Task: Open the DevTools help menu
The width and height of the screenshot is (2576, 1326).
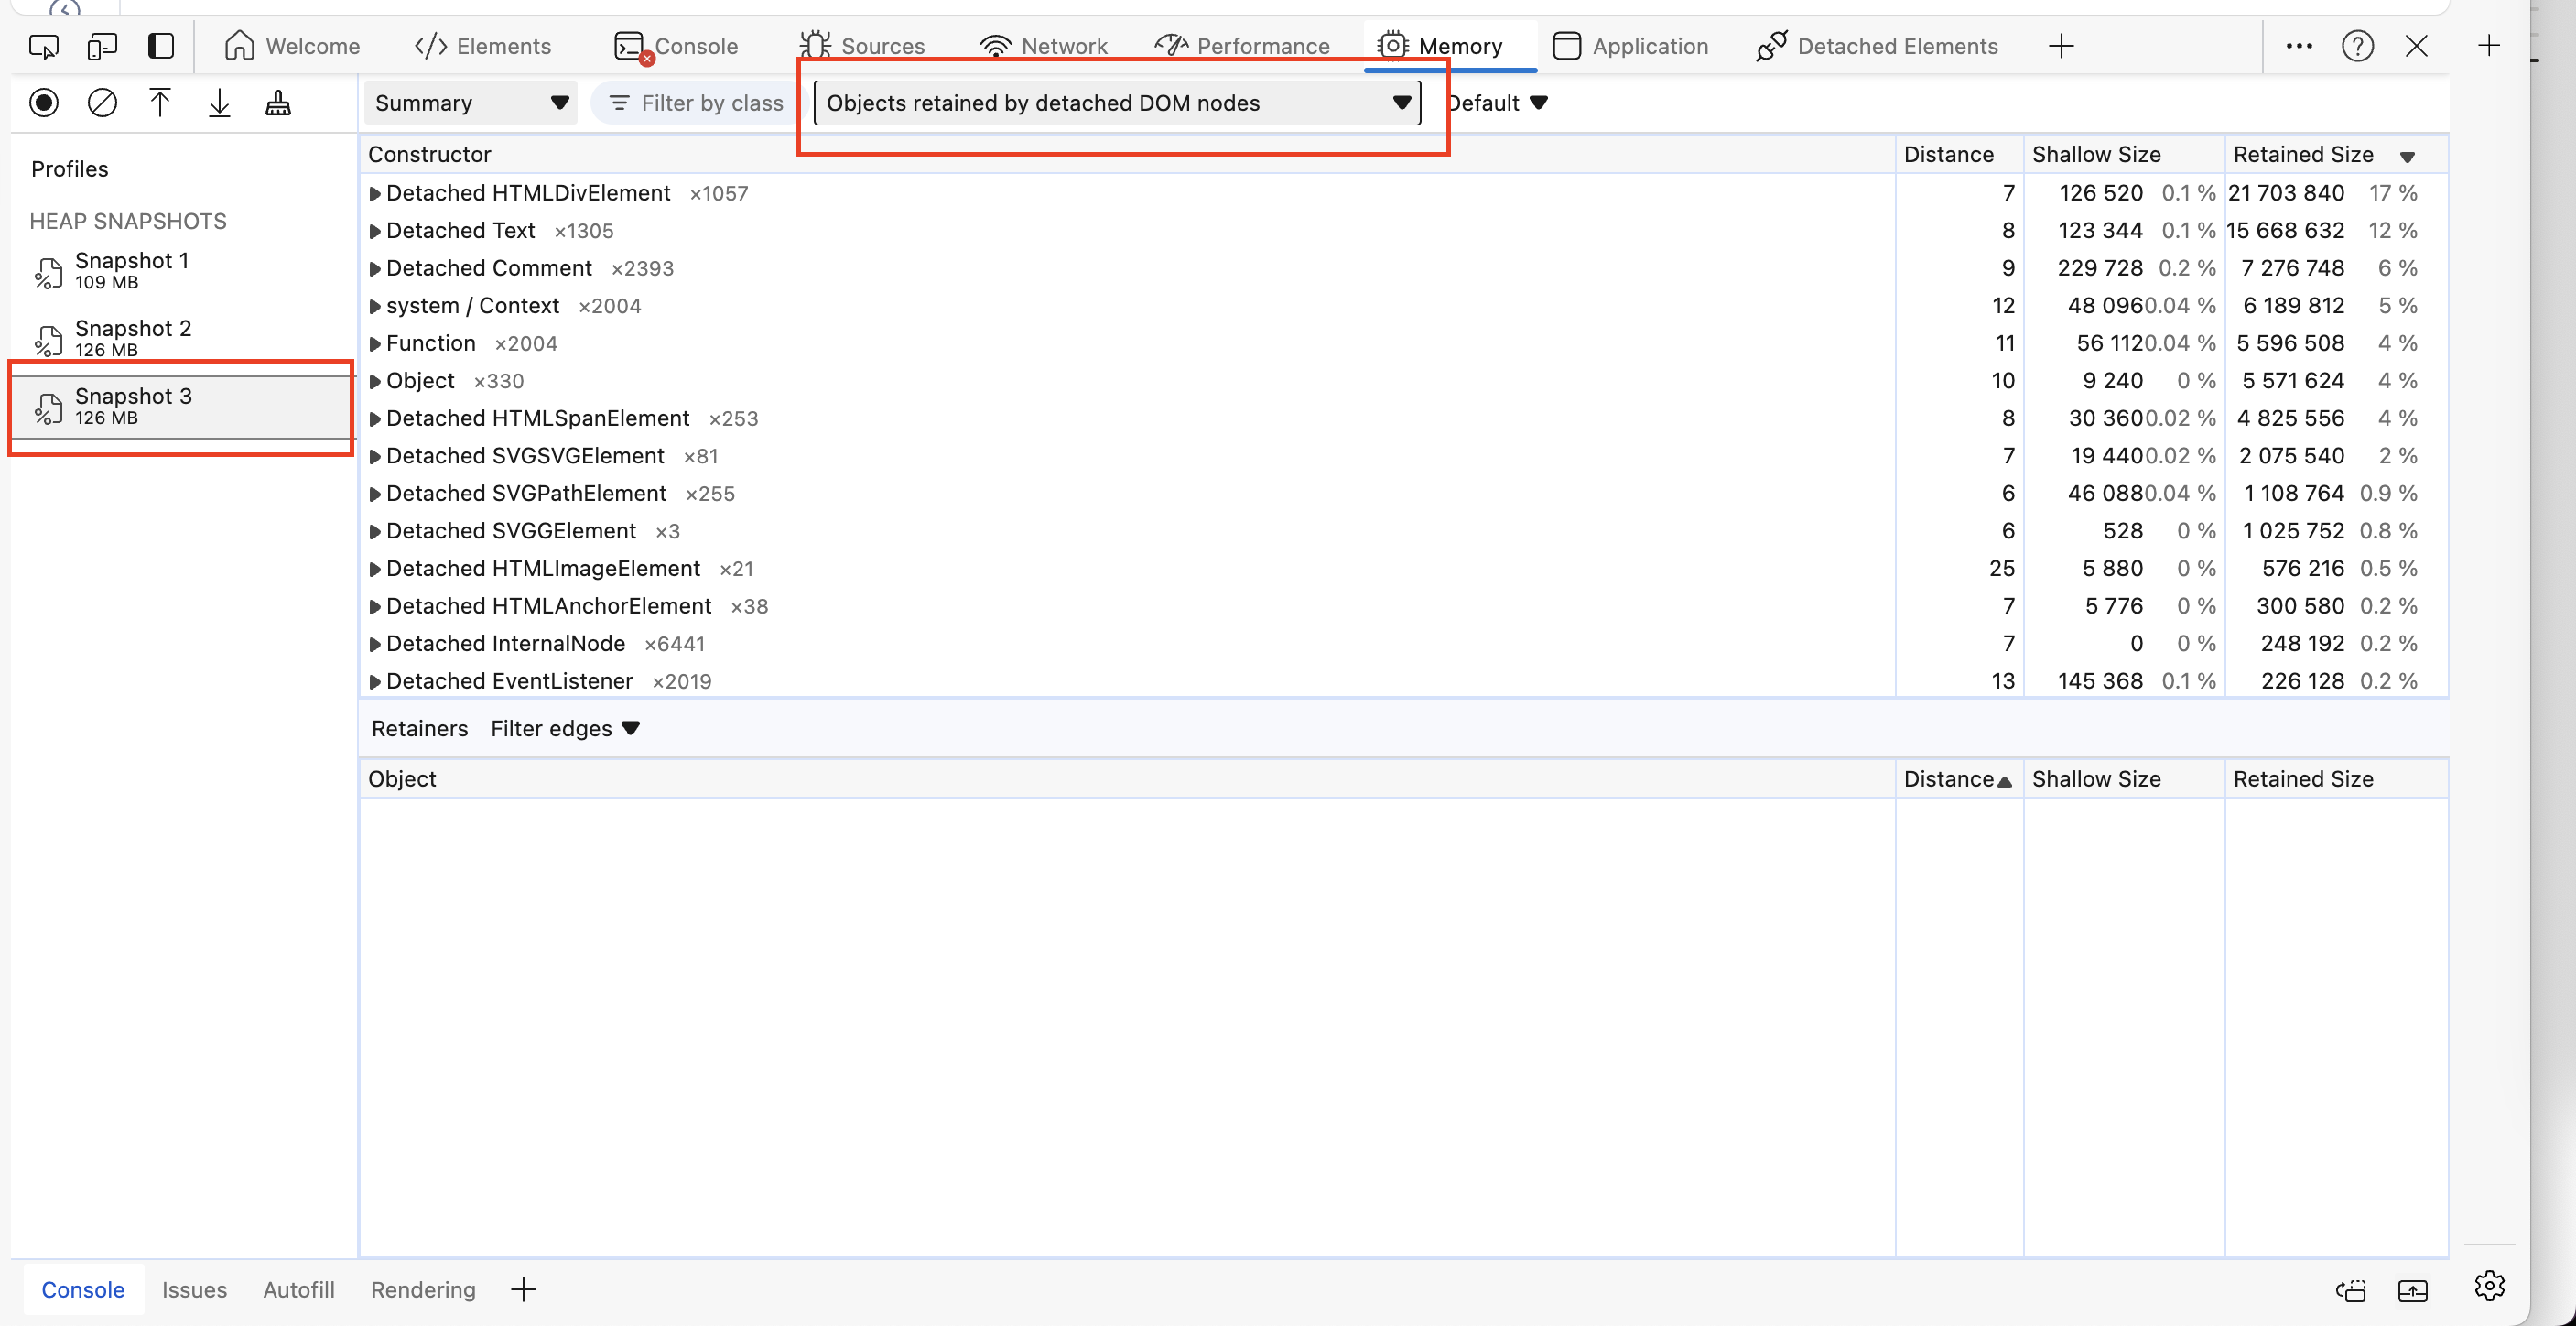Action: [2357, 46]
